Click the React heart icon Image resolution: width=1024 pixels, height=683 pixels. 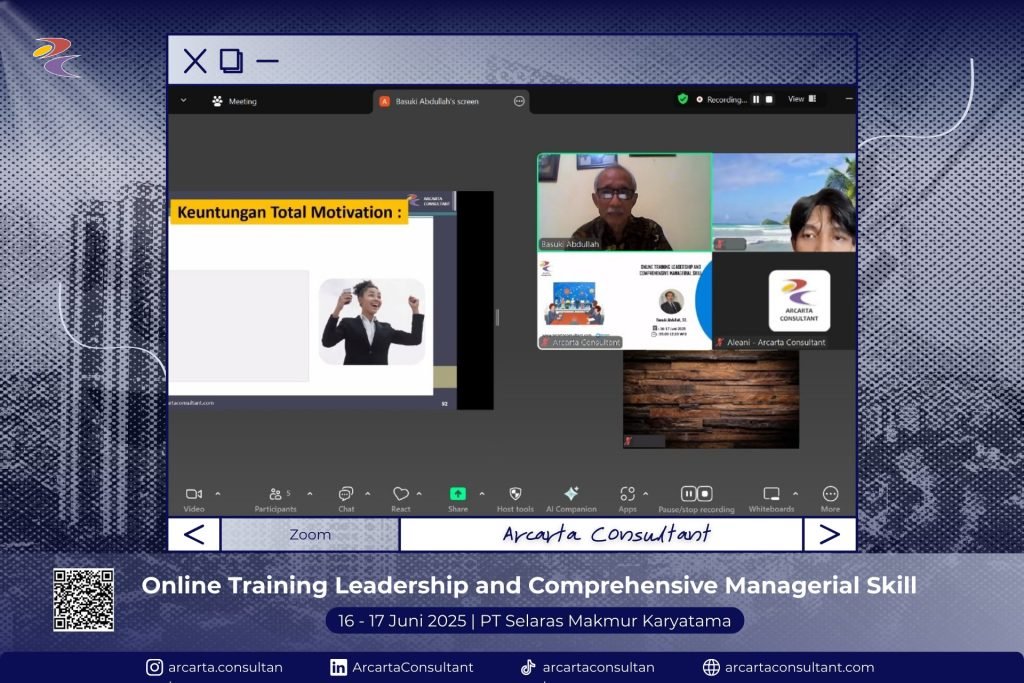point(400,494)
